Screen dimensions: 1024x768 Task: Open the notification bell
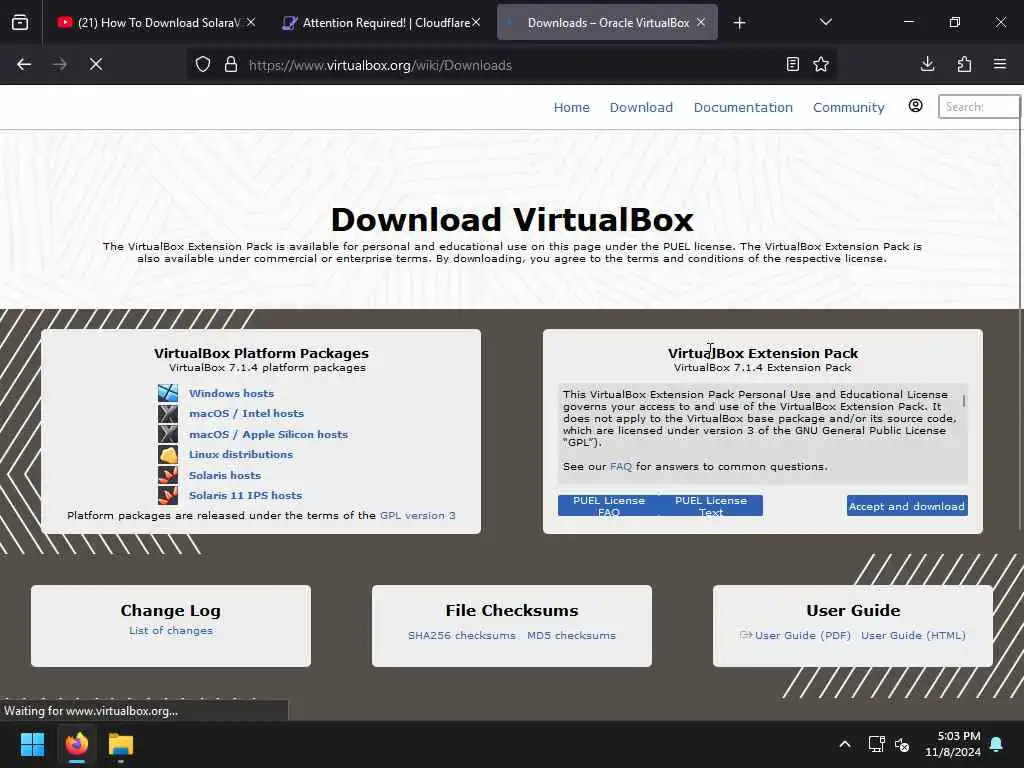pos(997,744)
